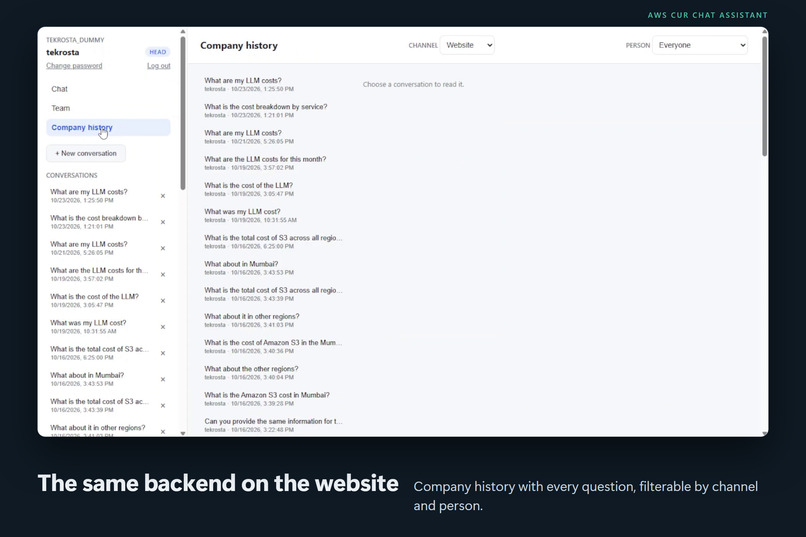The image size is (806, 537).
Task: Open the Person dropdown set to Everyone
Action: tap(700, 45)
